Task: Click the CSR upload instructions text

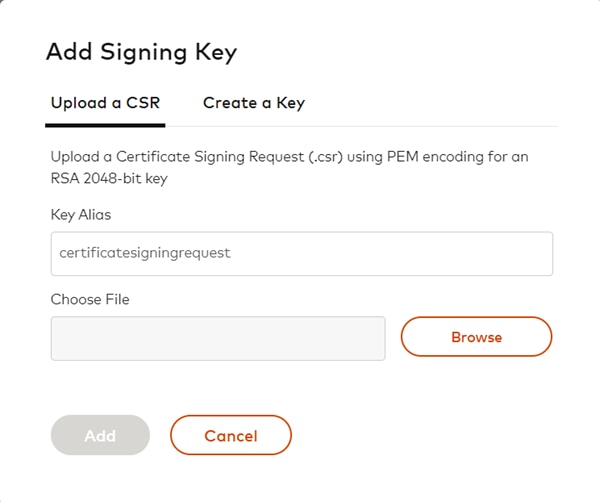Action: click(290, 157)
